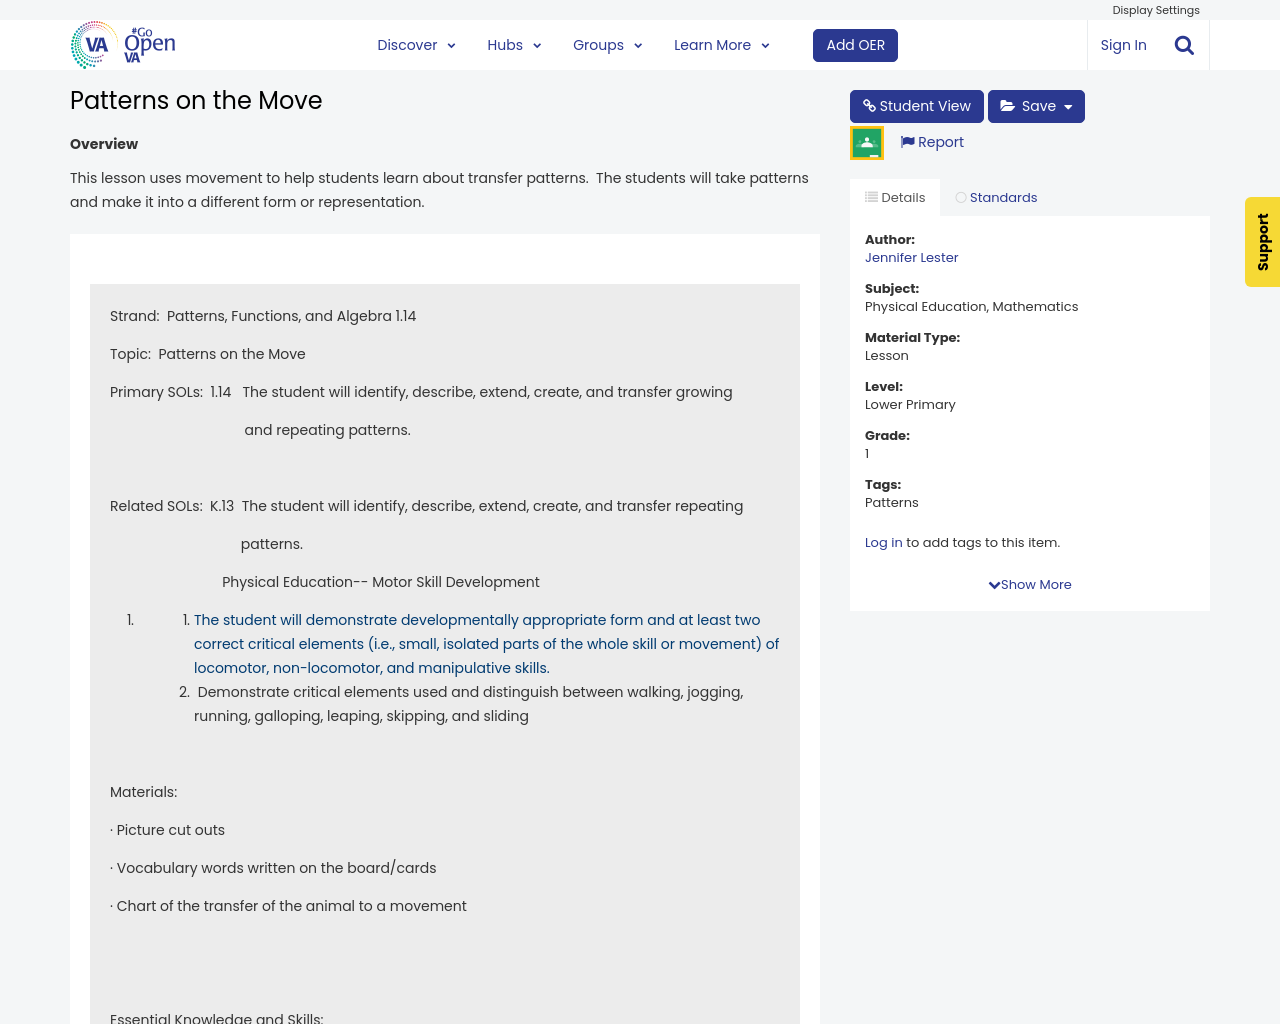The height and width of the screenshot is (1024, 1280).
Task: Expand the Discover dropdown menu
Action: [x=416, y=45]
